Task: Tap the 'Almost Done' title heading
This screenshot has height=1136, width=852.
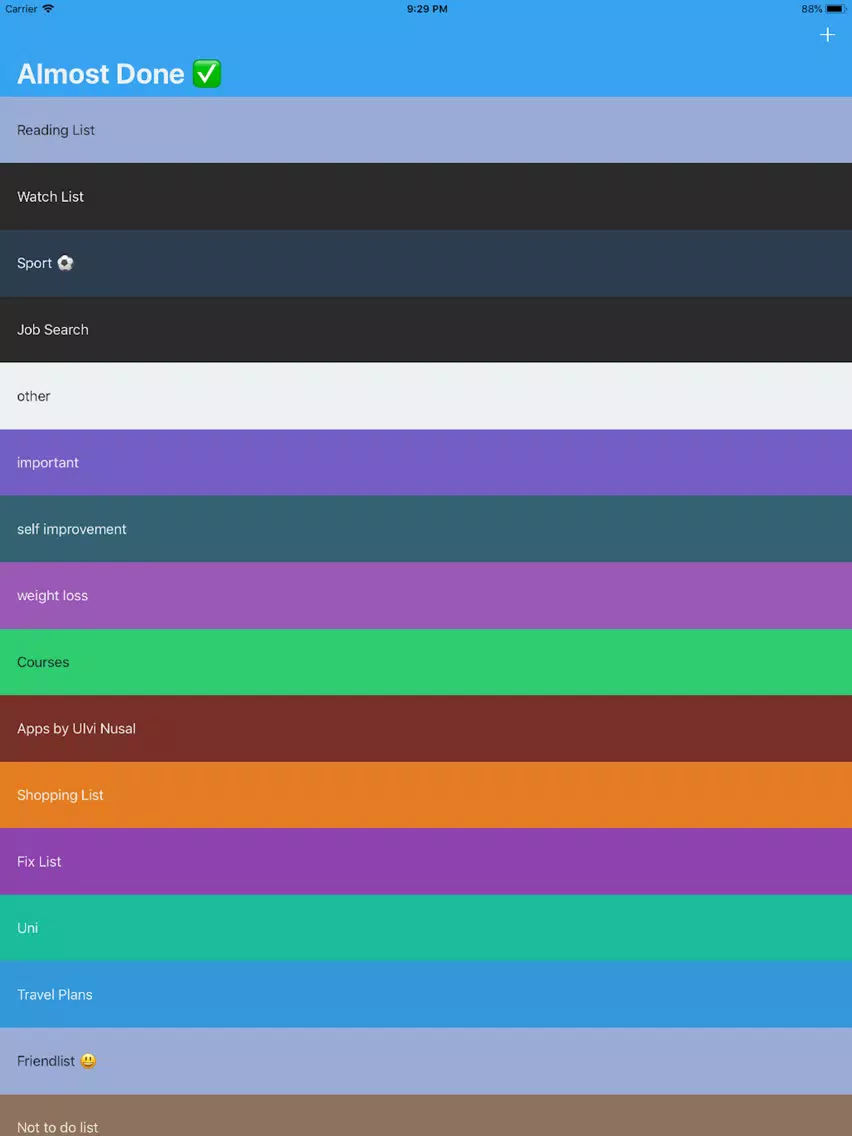Action: [x=119, y=74]
